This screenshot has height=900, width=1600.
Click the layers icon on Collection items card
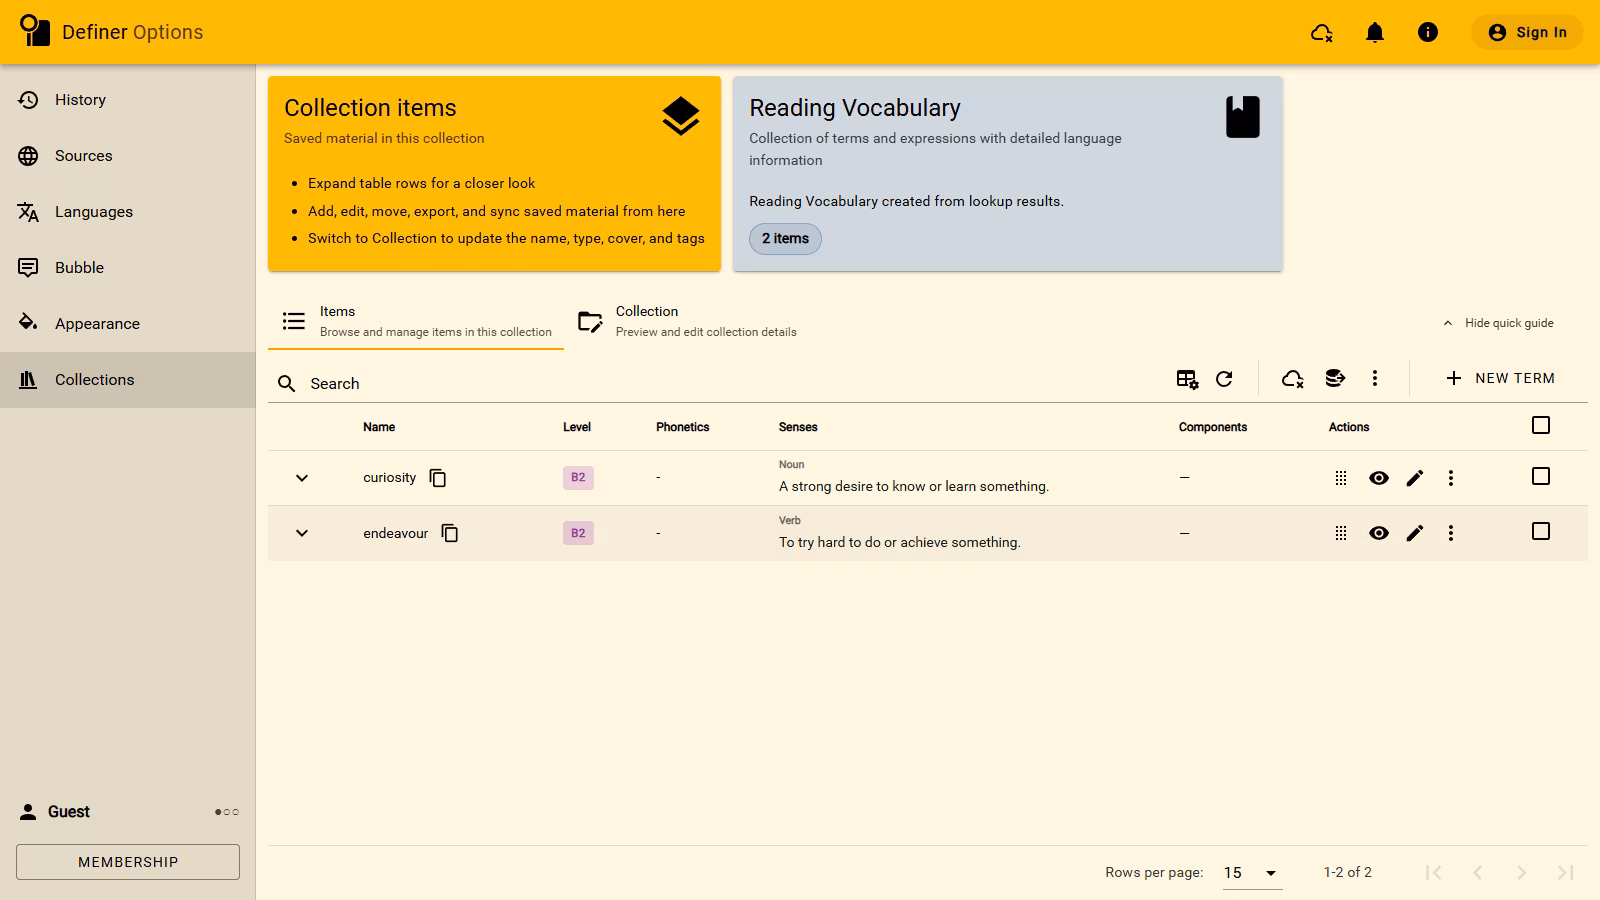681,116
